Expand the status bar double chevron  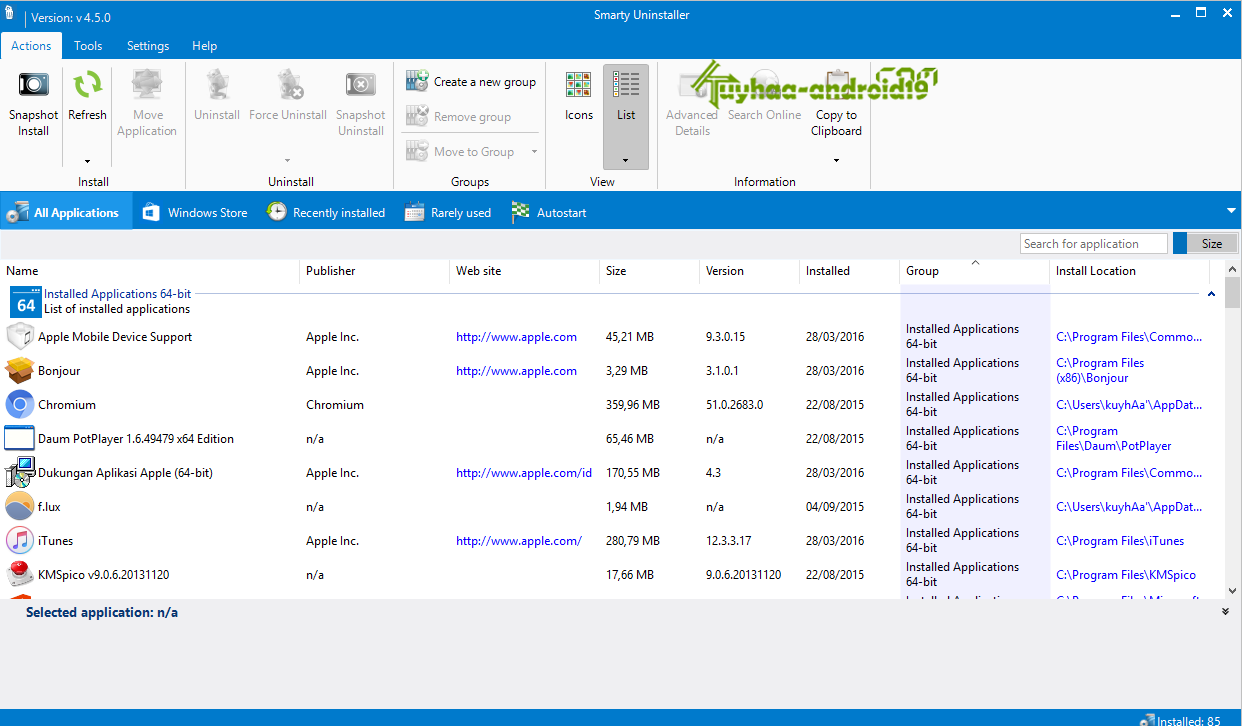coord(1224,611)
